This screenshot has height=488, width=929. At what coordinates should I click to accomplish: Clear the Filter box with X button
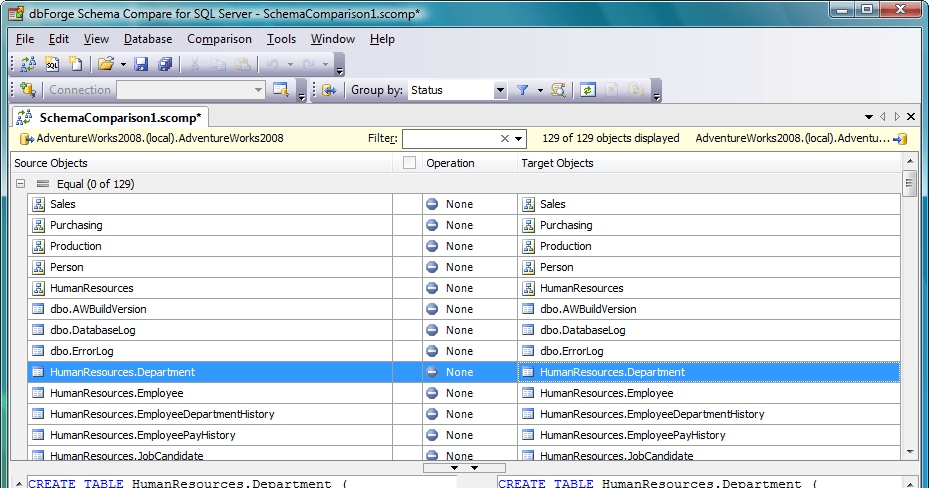[505, 139]
